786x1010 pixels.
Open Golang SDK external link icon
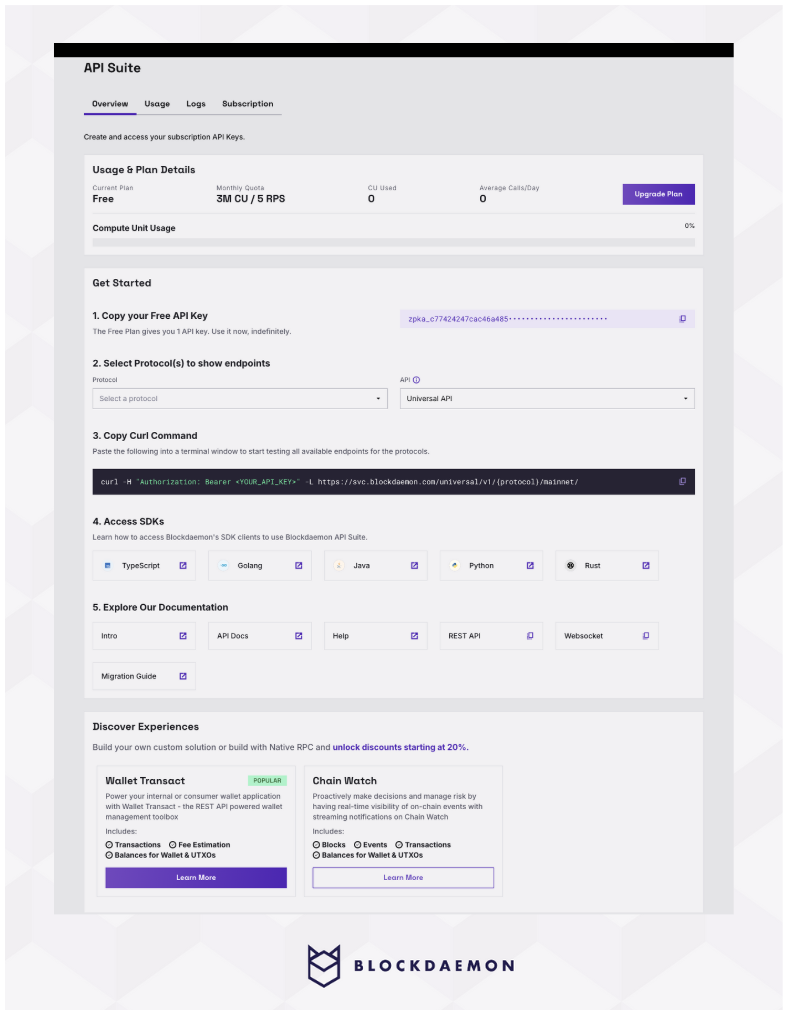pos(298,566)
